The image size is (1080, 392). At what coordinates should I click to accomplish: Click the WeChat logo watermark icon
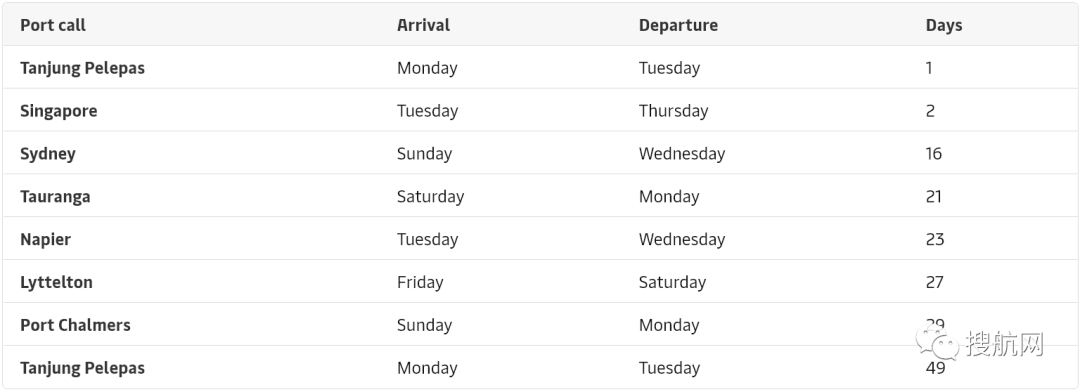937,342
